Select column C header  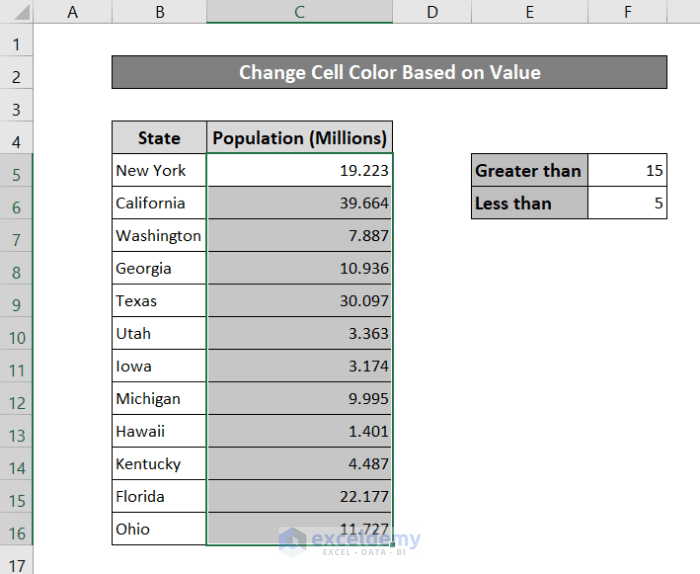click(300, 12)
